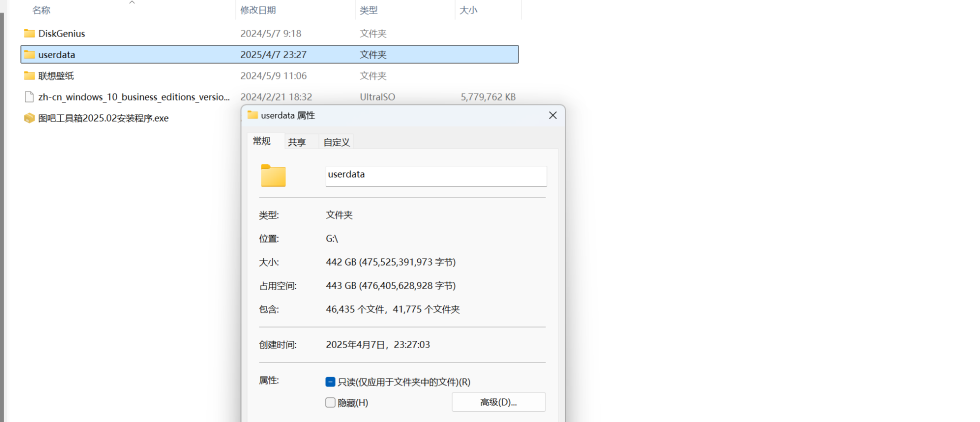Image resolution: width=980 pixels, height=422 pixels.
Task: Click creation time 2025年4月7日, 23:27:03
Action: [378, 344]
